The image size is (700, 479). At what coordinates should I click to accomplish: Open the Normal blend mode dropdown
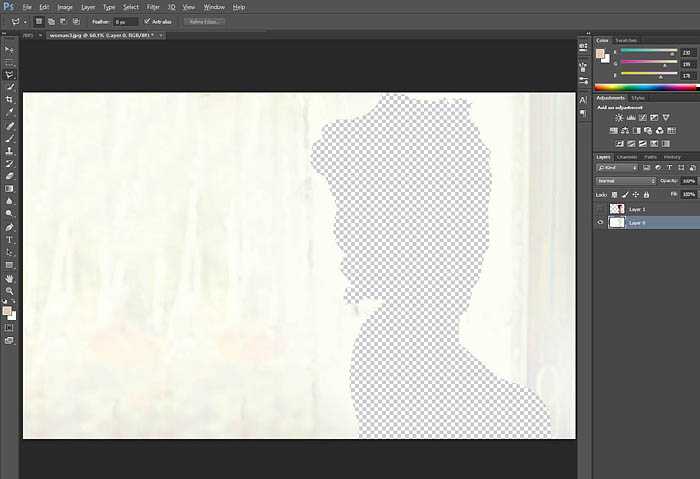(625, 181)
